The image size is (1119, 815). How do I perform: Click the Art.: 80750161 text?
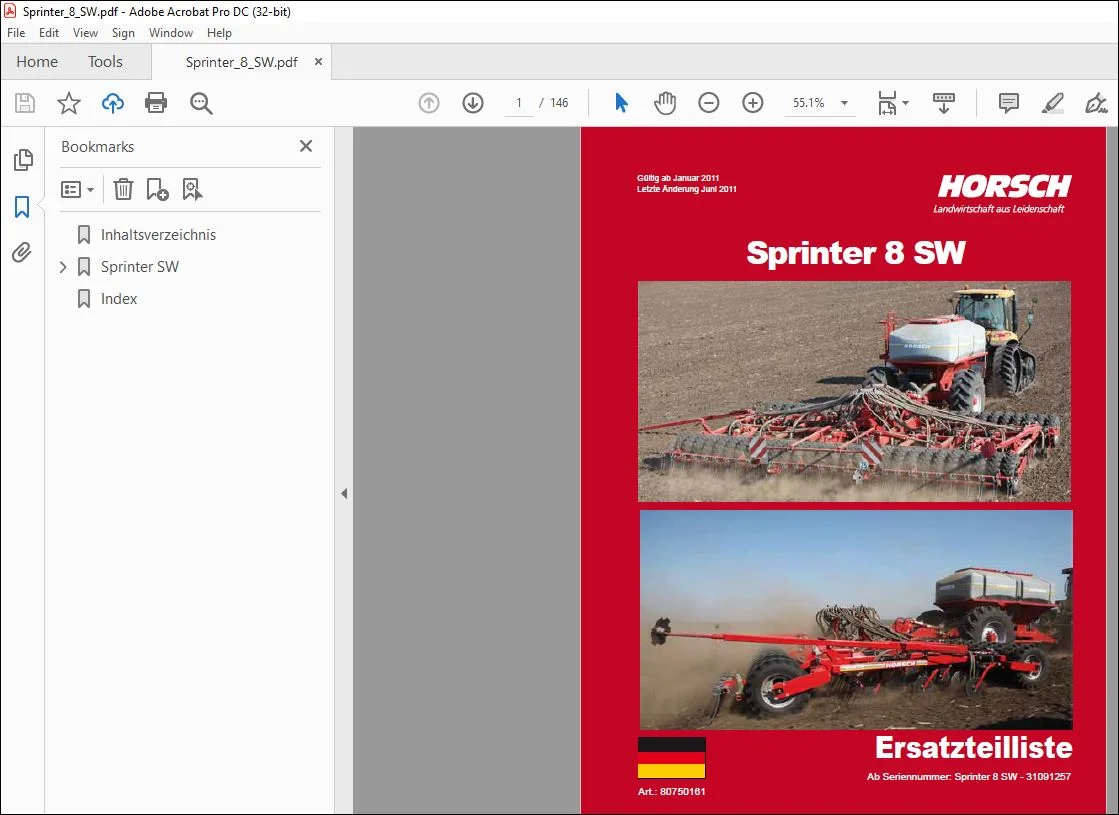pyautogui.click(x=672, y=791)
